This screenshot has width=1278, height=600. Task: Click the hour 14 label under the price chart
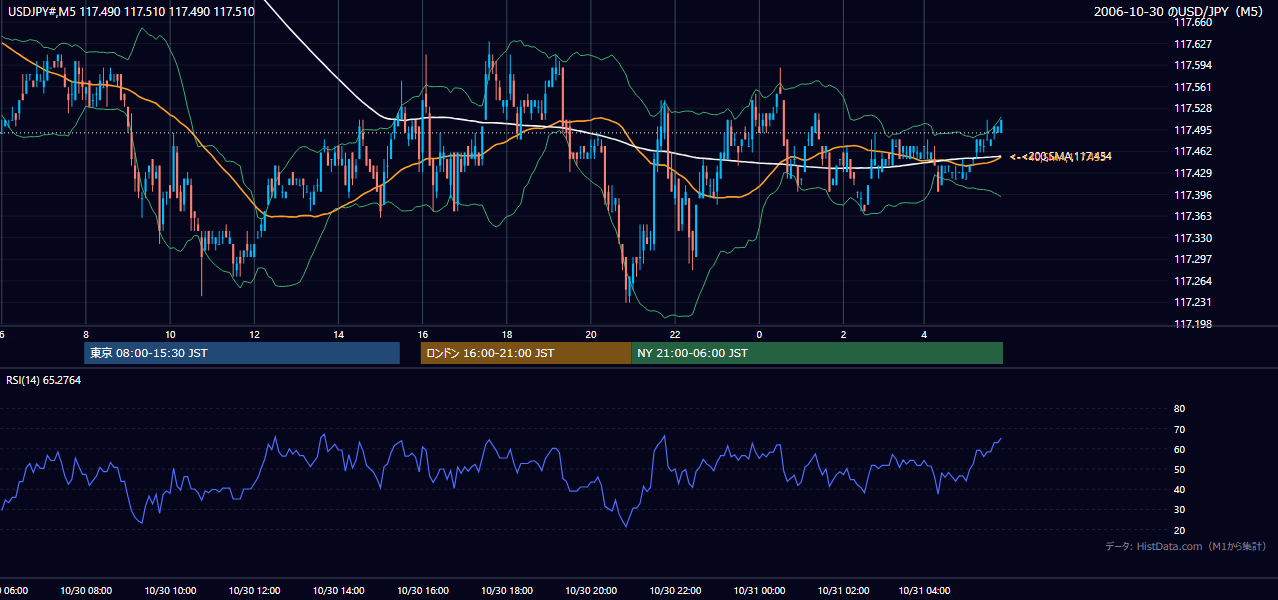click(x=339, y=334)
